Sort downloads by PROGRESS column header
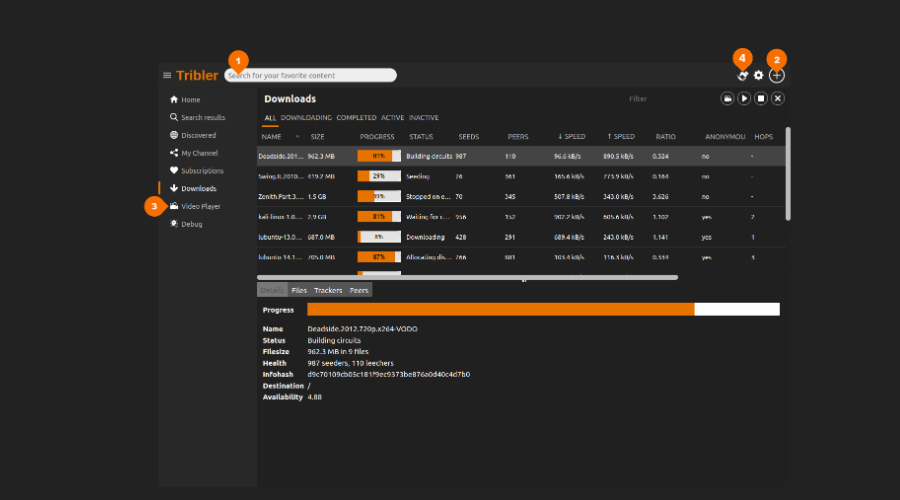The width and height of the screenshot is (900, 500). pos(377,137)
